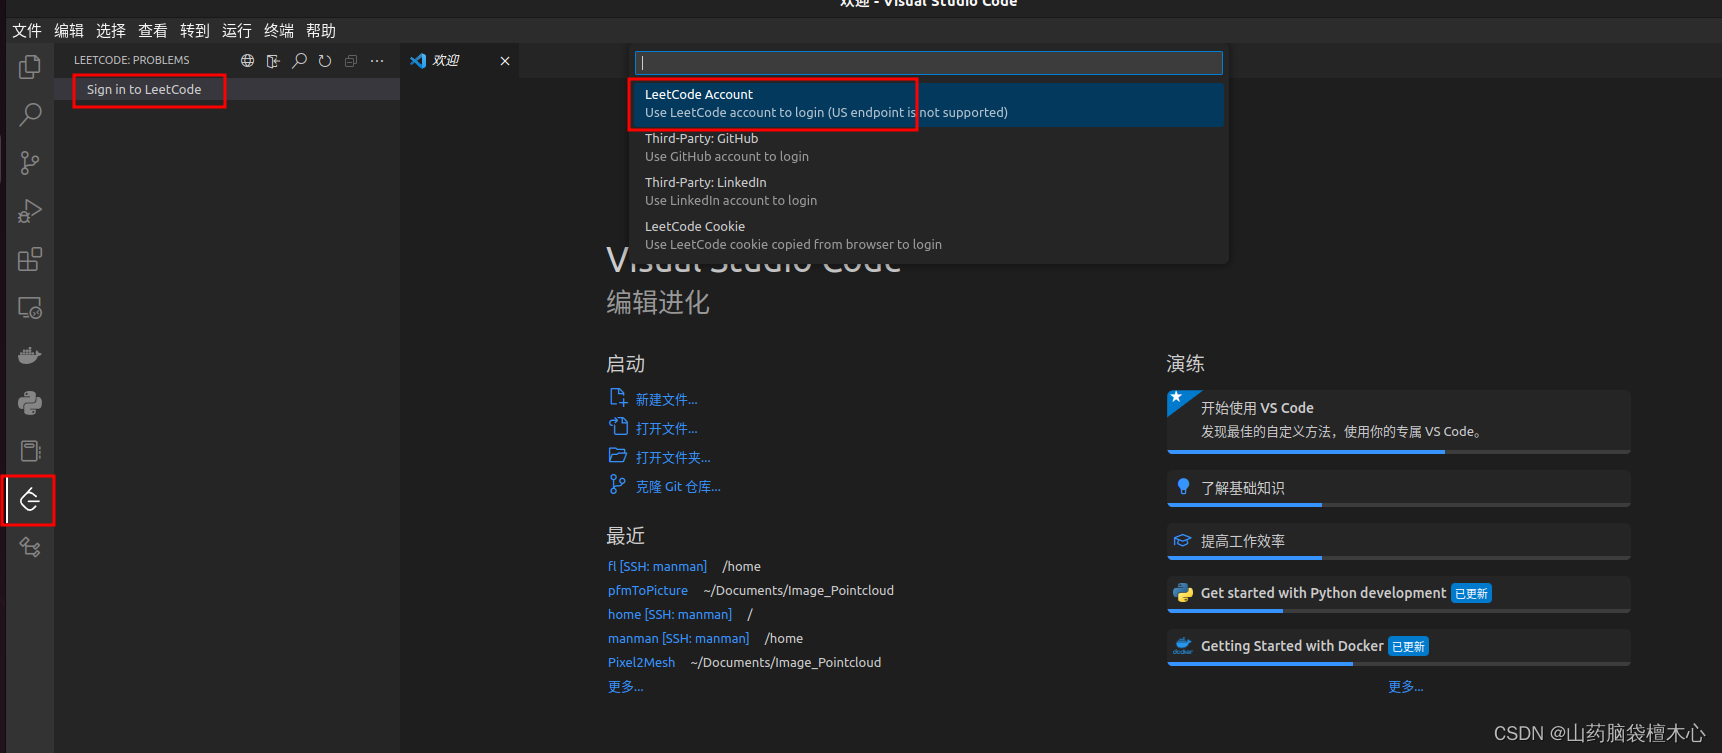The image size is (1722, 753).
Task: Open the 选择 menu
Action: pyautogui.click(x=111, y=31)
